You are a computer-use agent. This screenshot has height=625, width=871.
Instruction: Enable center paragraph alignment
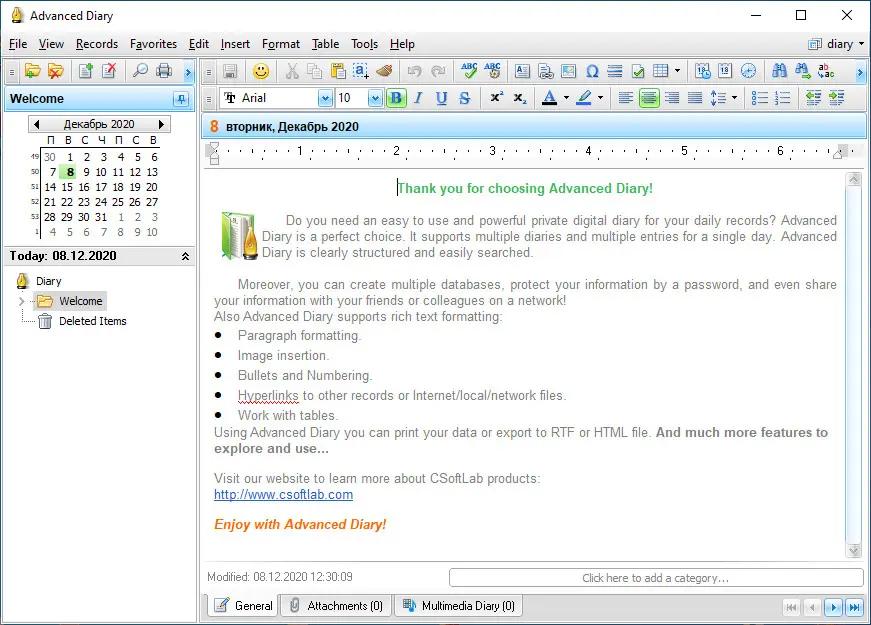tap(649, 98)
